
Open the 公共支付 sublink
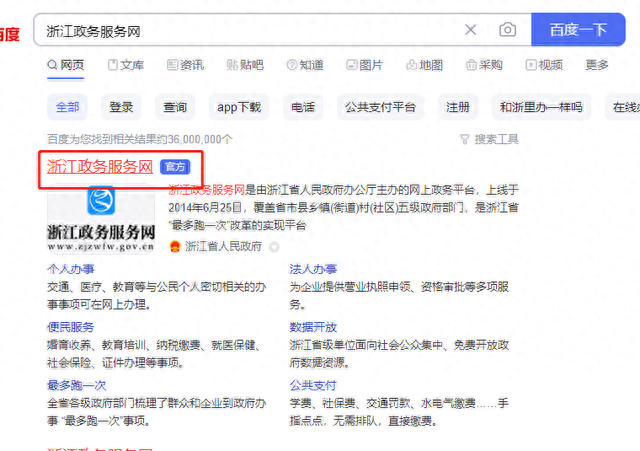tap(313, 385)
